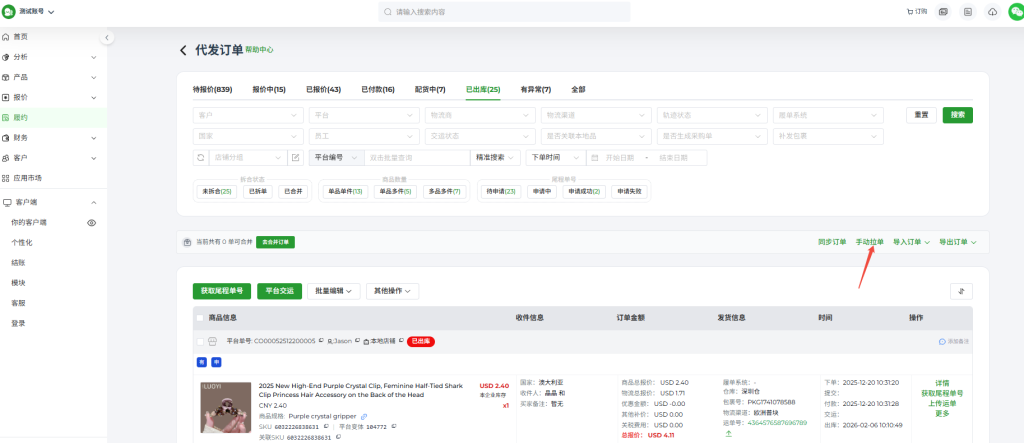The image size is (1024, 443).
Task: Click the top search input box
Action: click(505, 12)
